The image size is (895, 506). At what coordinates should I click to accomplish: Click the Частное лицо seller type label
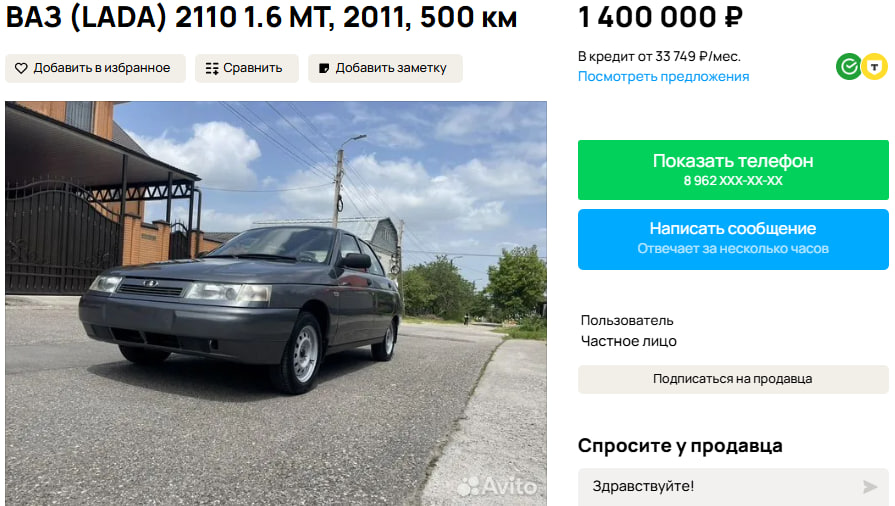coord(628,341)
